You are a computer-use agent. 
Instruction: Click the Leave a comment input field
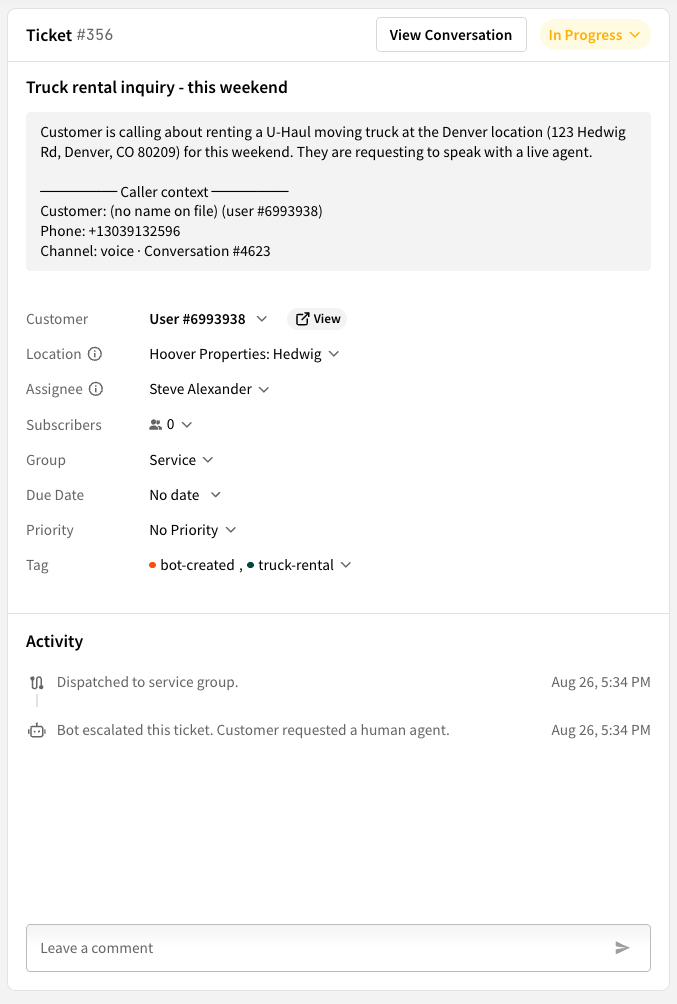point(338,948)
